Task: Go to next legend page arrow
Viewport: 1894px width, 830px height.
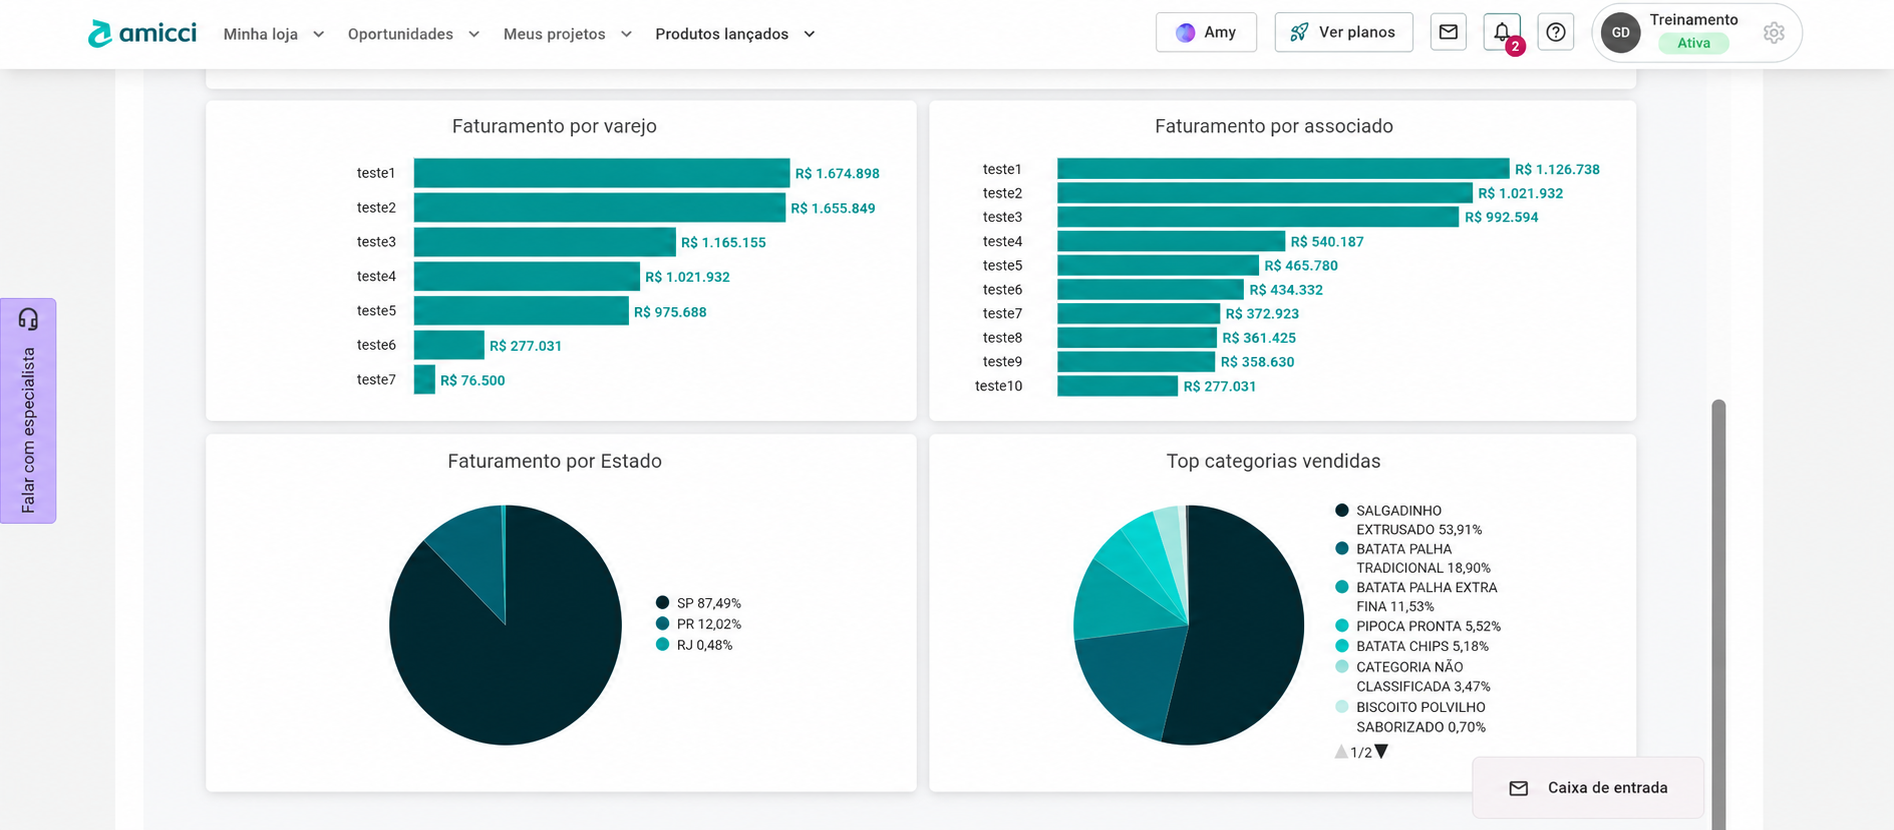Action: pos(1381,752)
